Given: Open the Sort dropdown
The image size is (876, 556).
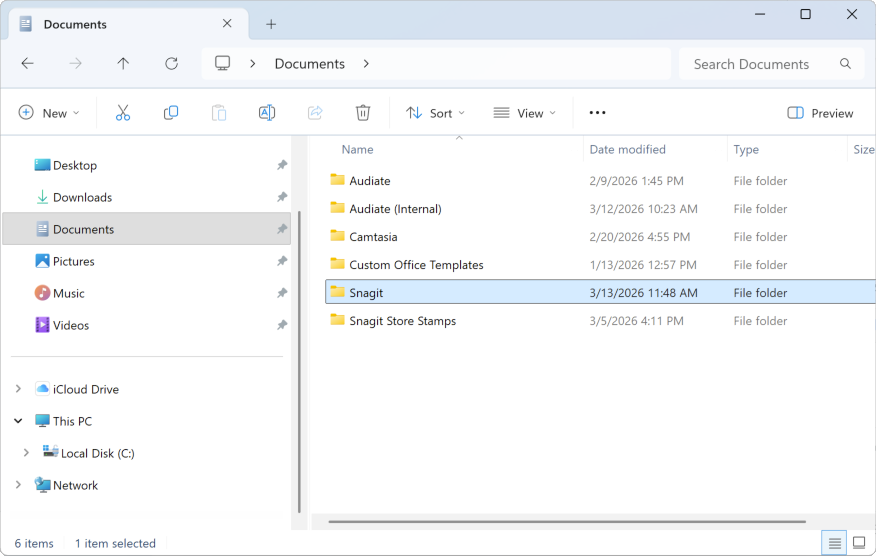Looking at the screenshot, I should coord(435,113).
